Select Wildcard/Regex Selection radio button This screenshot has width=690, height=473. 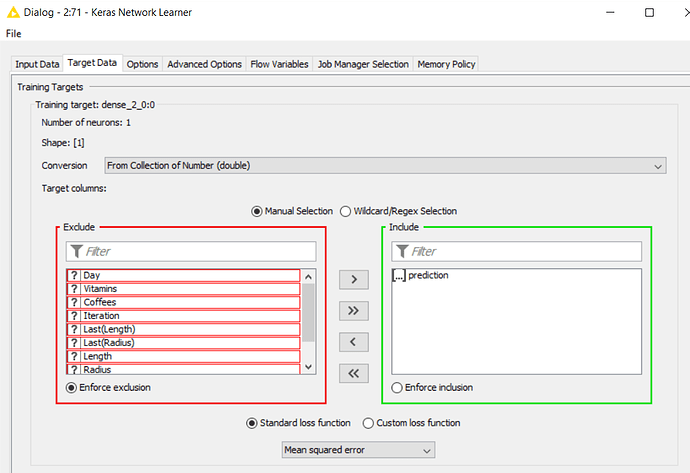[345, 212]
